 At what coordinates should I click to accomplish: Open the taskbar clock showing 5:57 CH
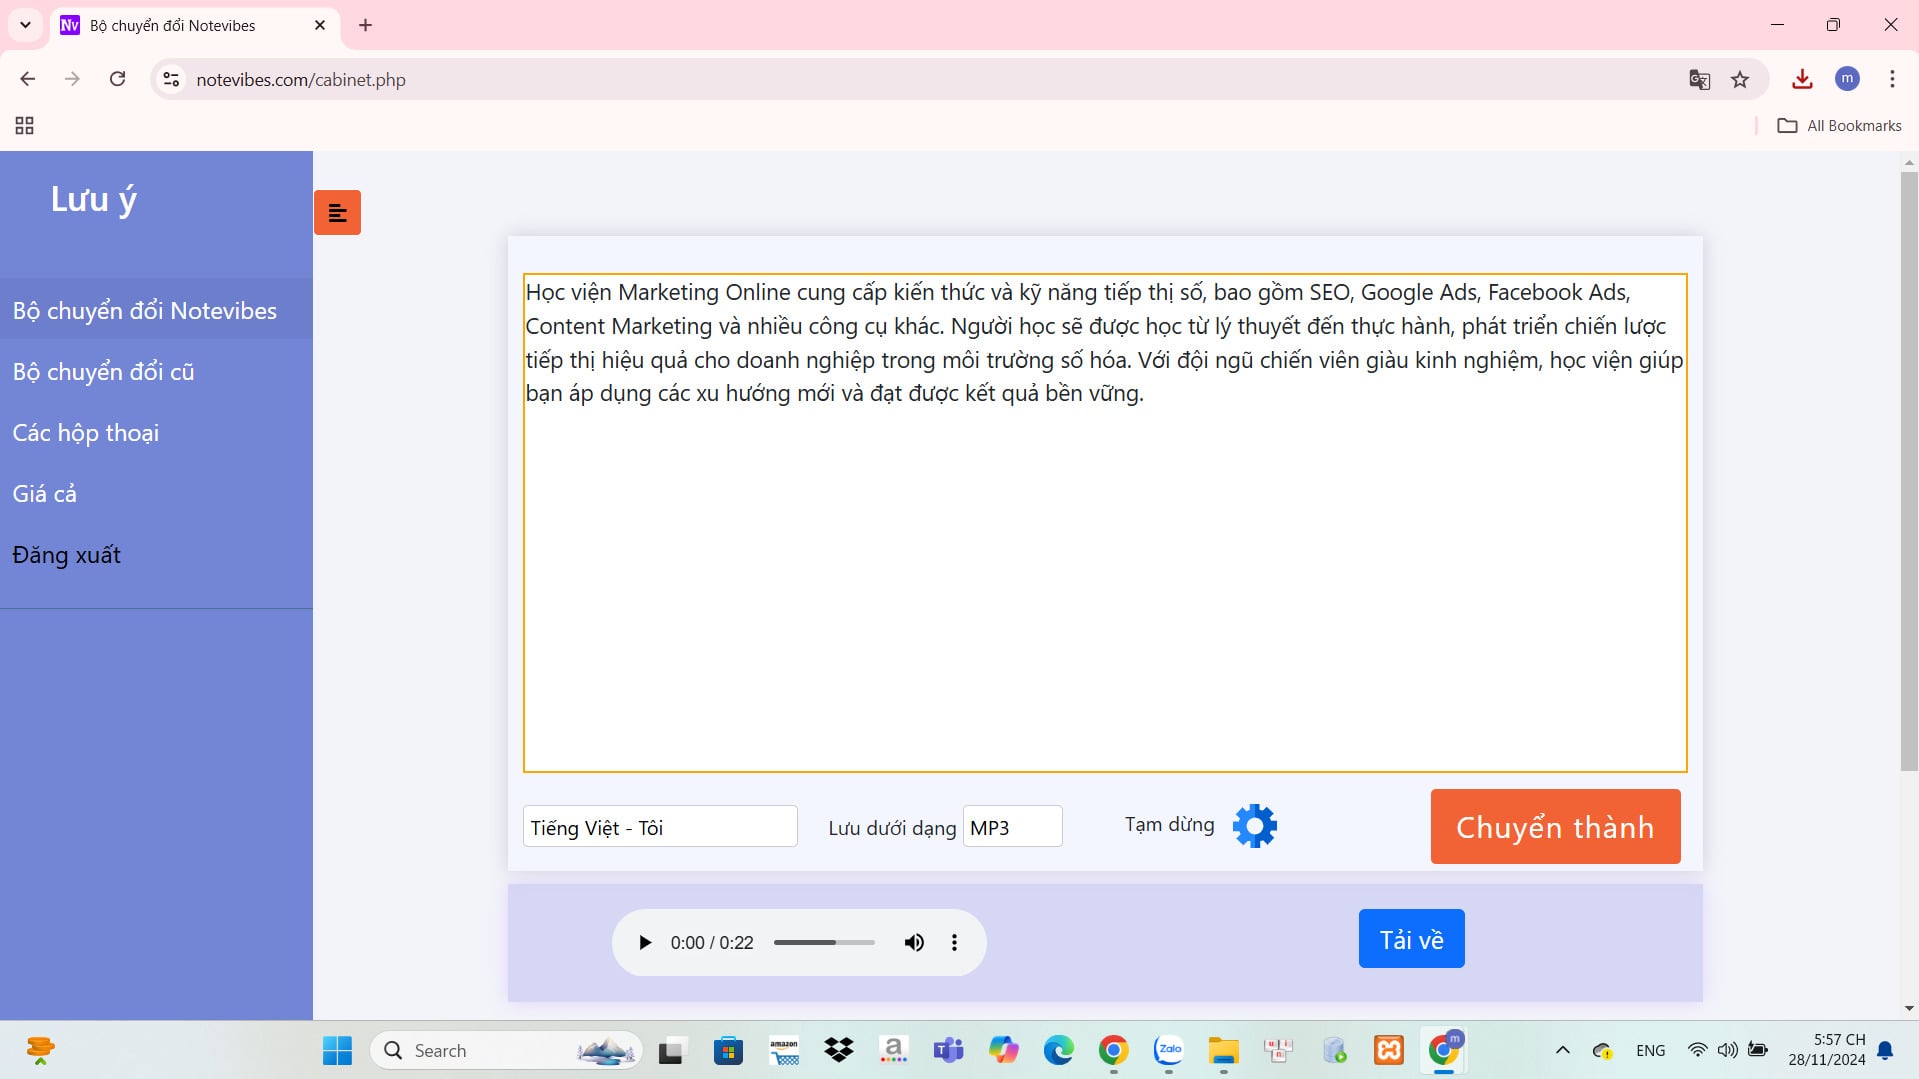[1827, 1050]
